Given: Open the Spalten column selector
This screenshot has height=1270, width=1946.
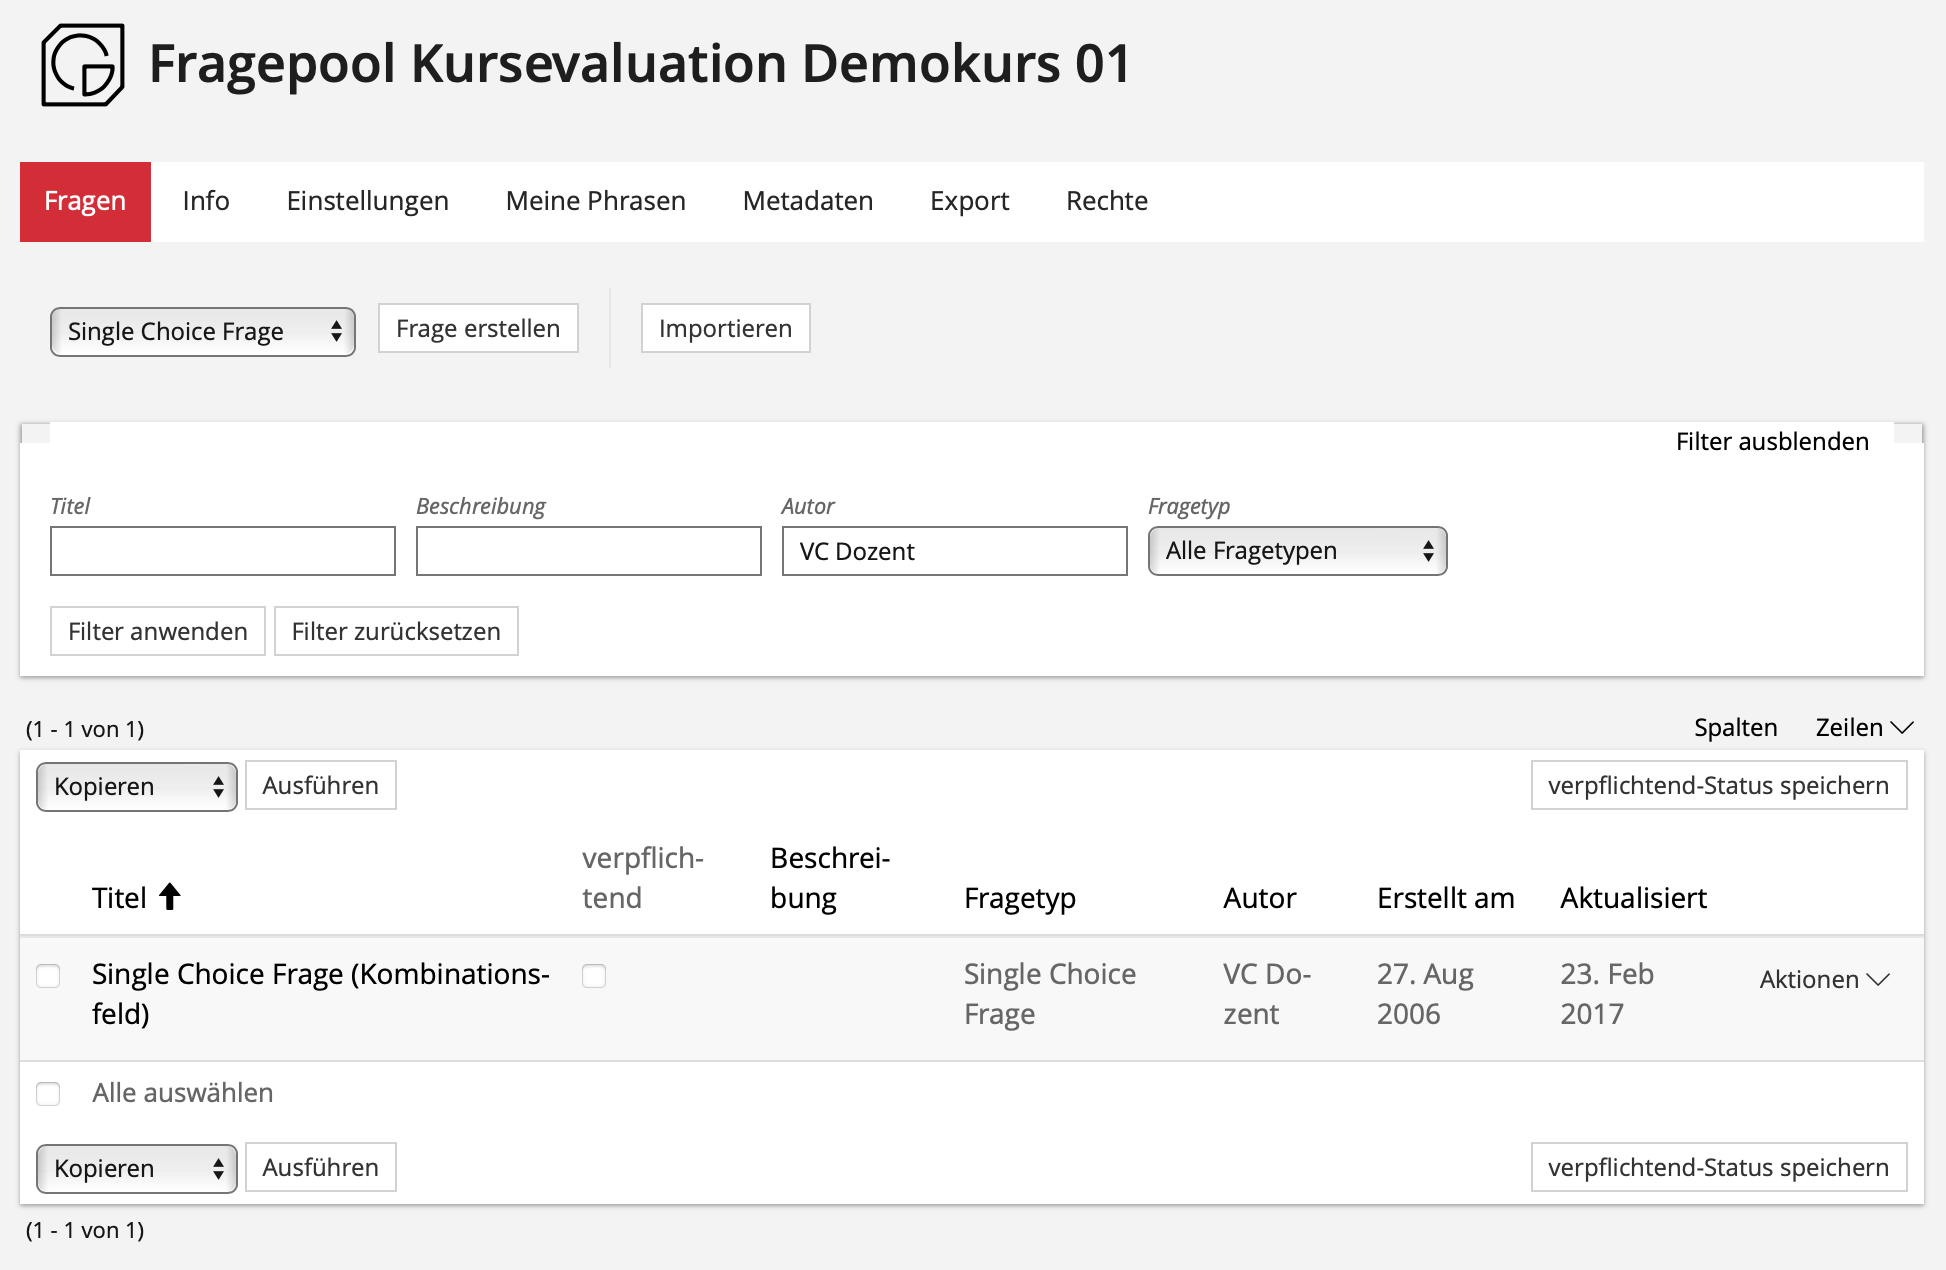Looking at the screenshot, I should point(1735,728).
